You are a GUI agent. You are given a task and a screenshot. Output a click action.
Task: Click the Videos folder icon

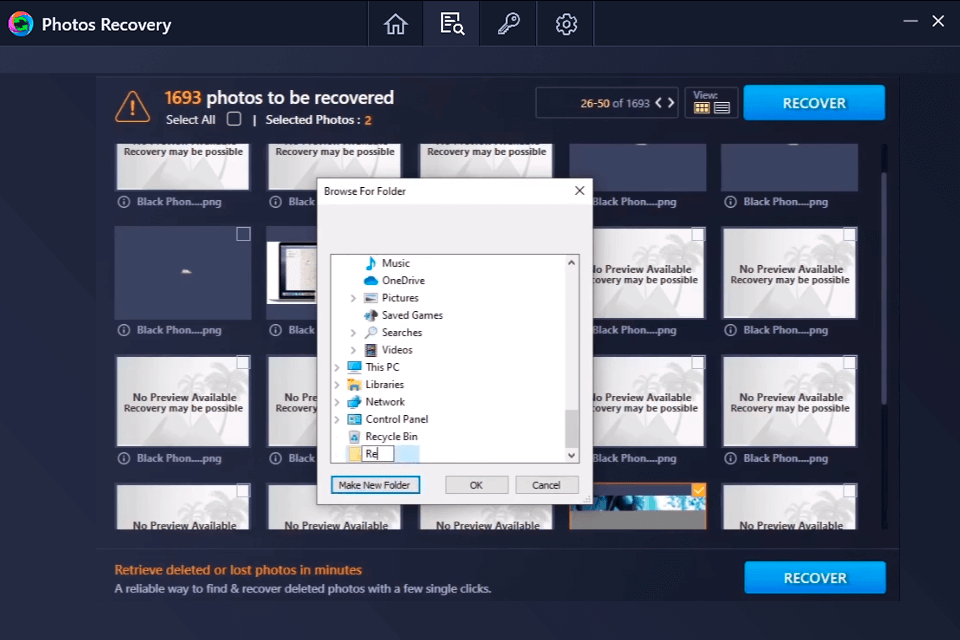tap(370, 350)
